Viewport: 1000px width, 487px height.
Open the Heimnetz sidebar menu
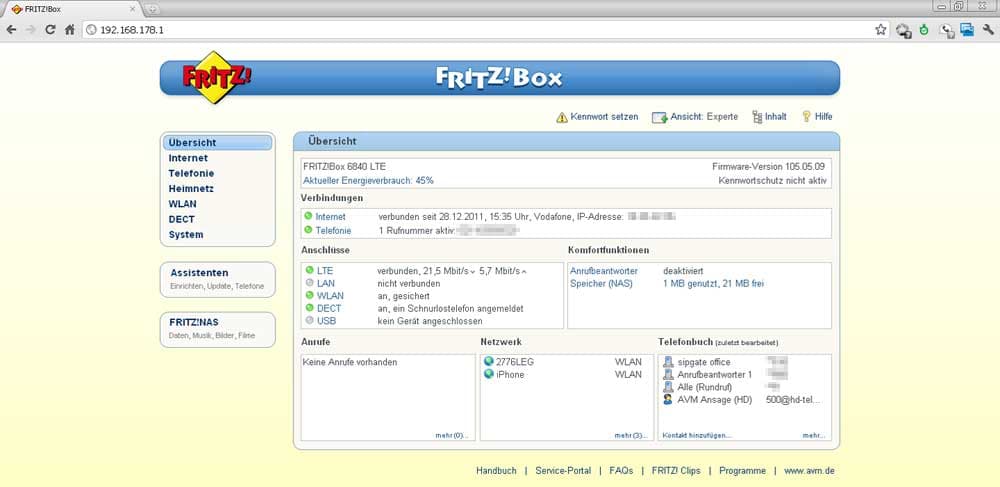point(191,189)
